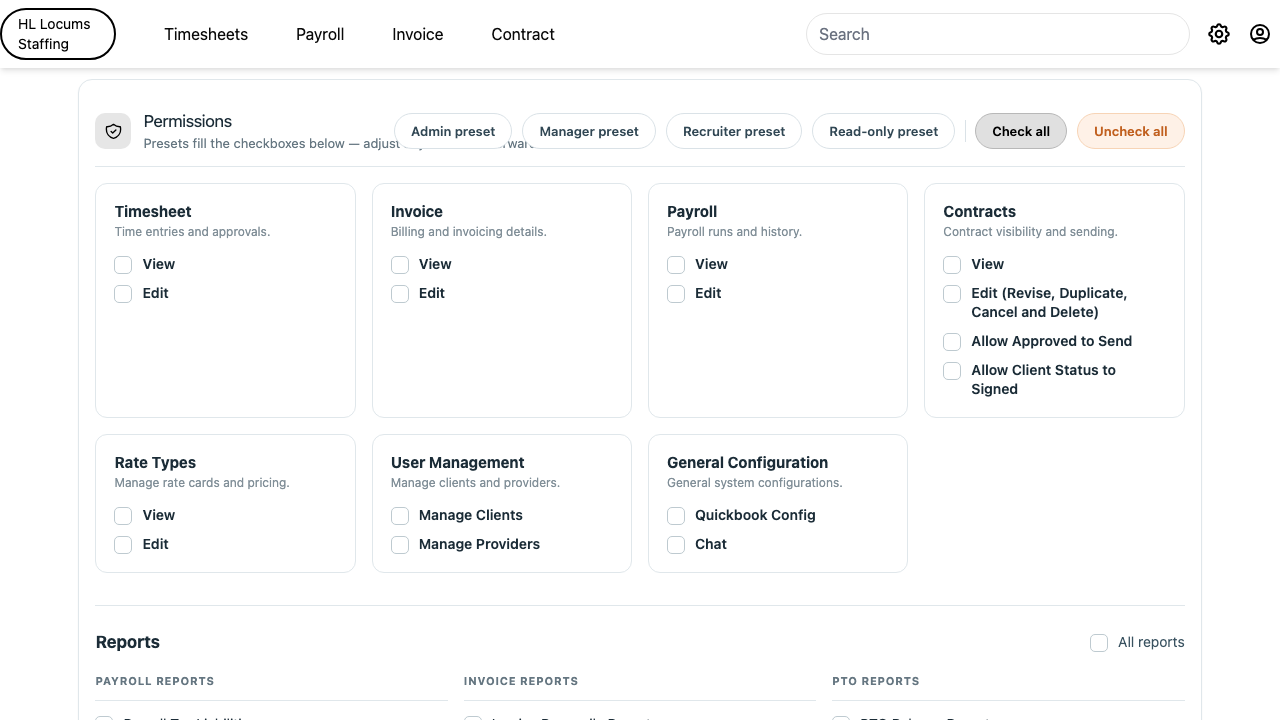Open the Payroll nav item

click(320, 34)
